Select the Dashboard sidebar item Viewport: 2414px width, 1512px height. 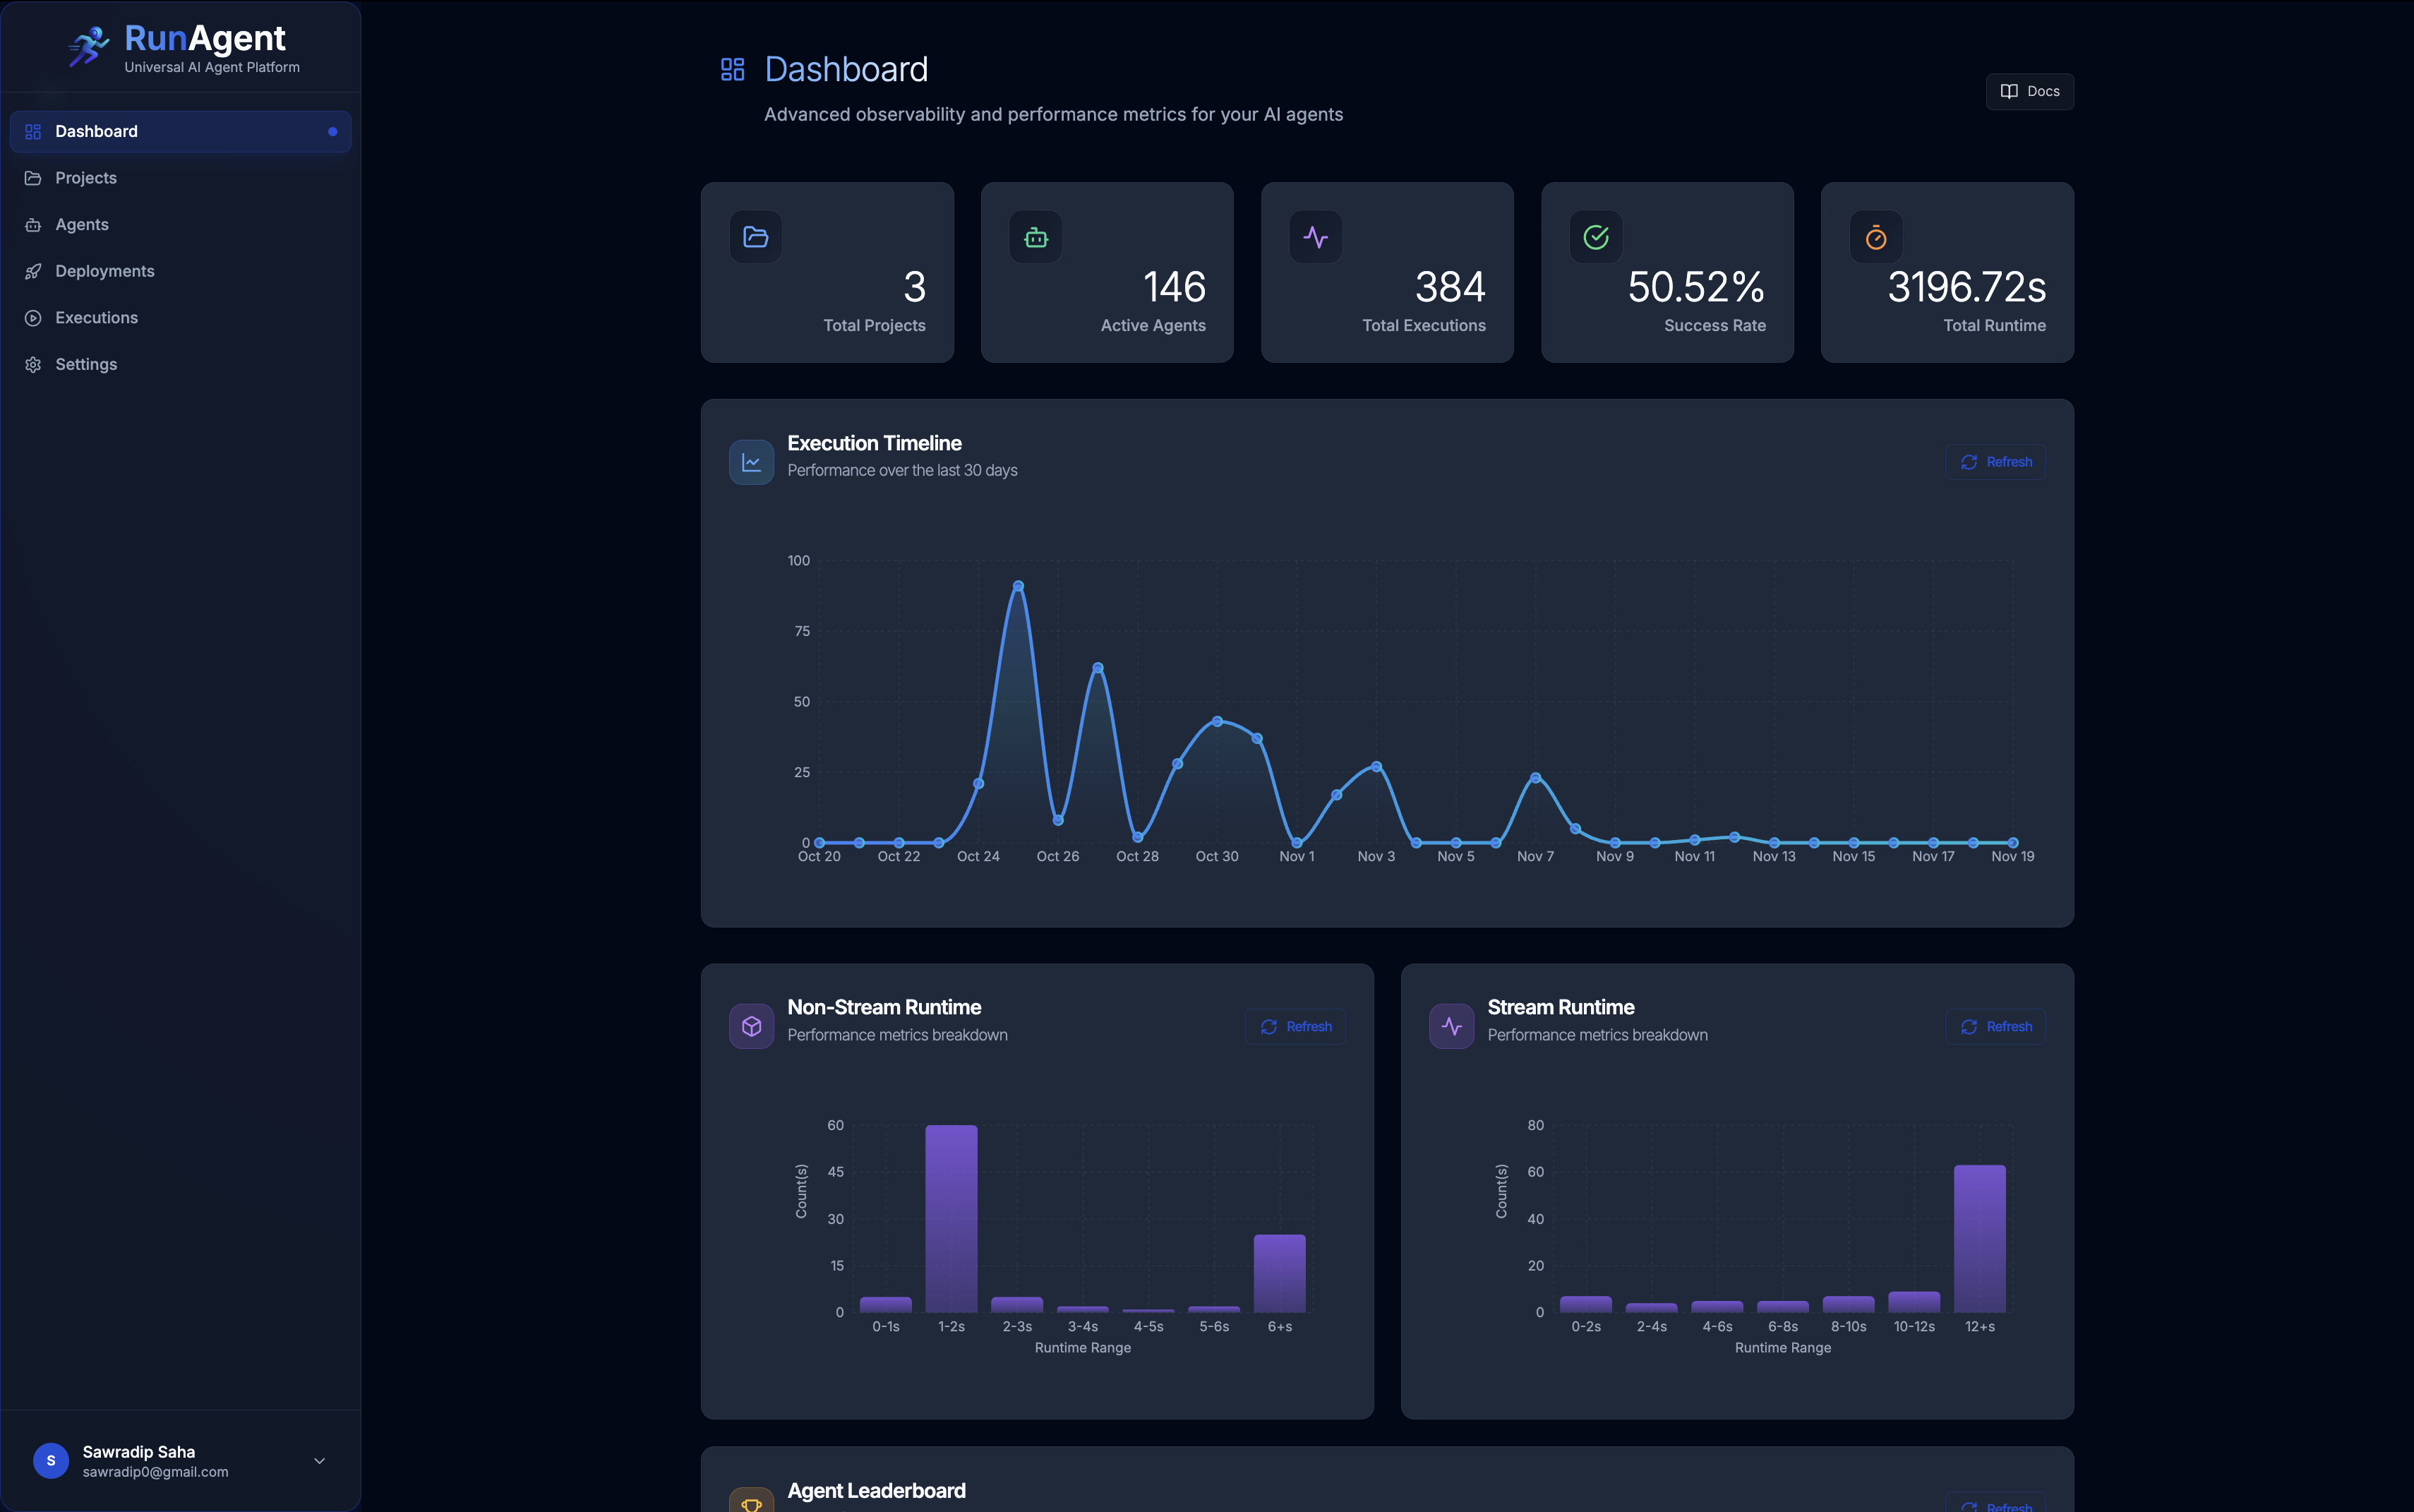[x=180, y=132]
